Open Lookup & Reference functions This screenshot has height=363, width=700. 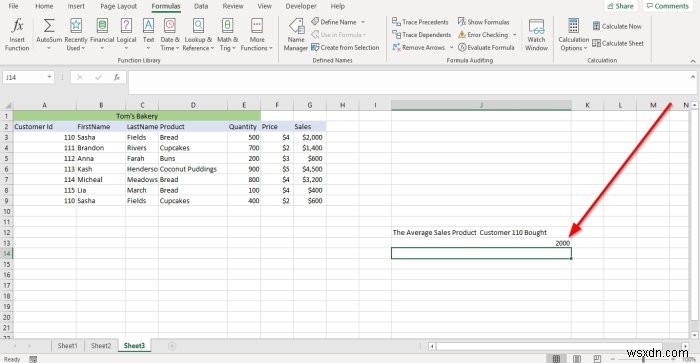tap(198, 35)
